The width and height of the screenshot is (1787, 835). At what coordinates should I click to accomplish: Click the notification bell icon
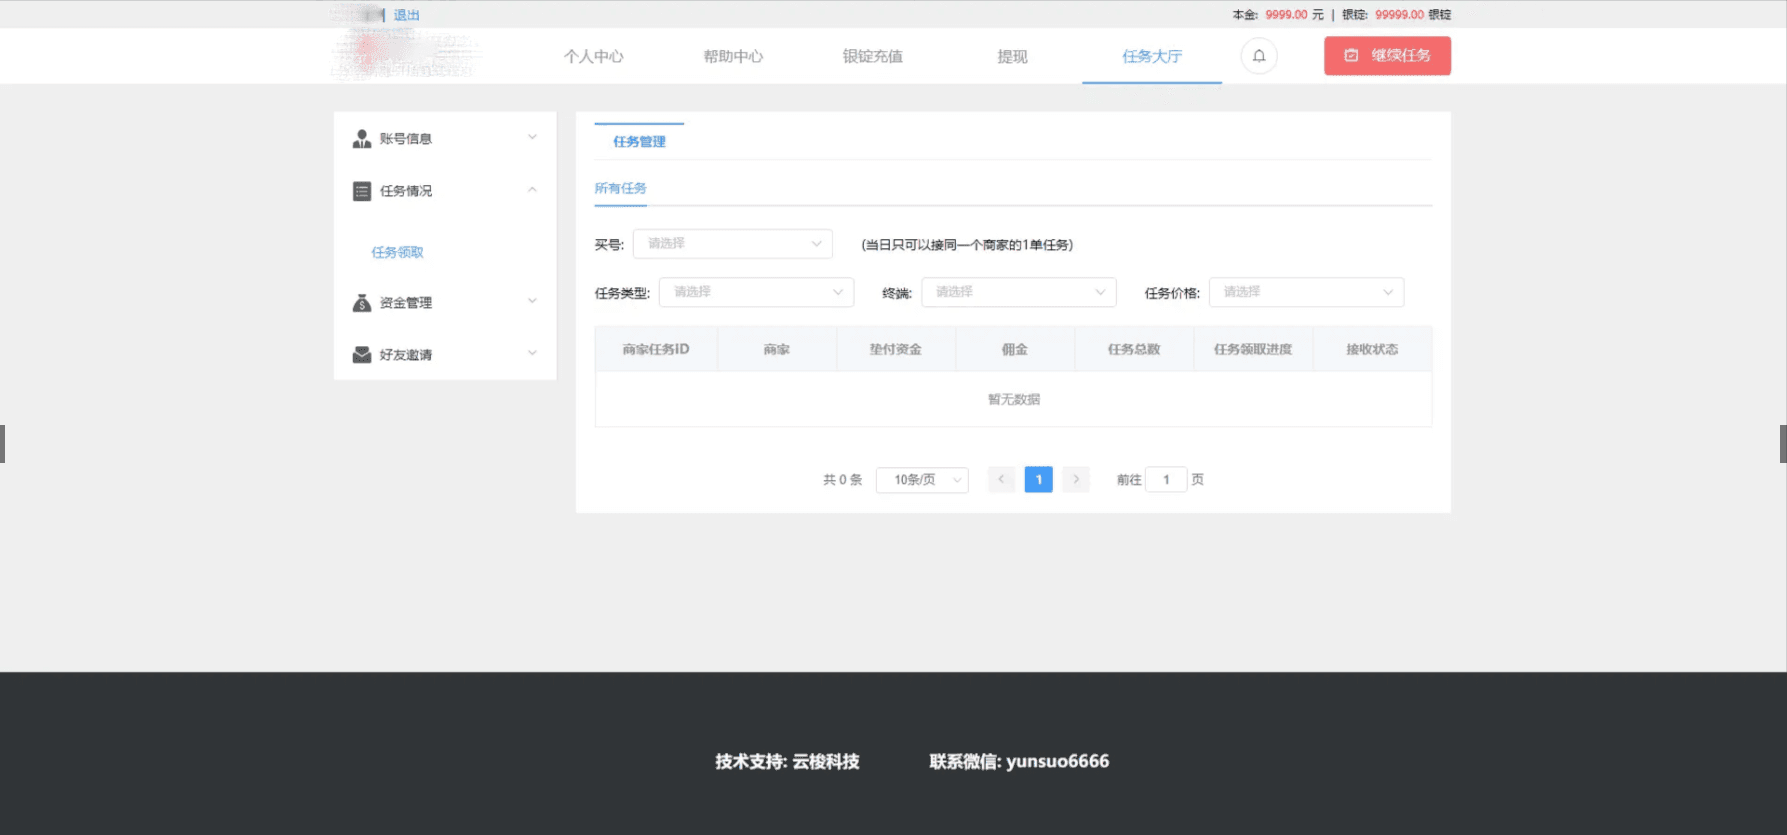1259,56
